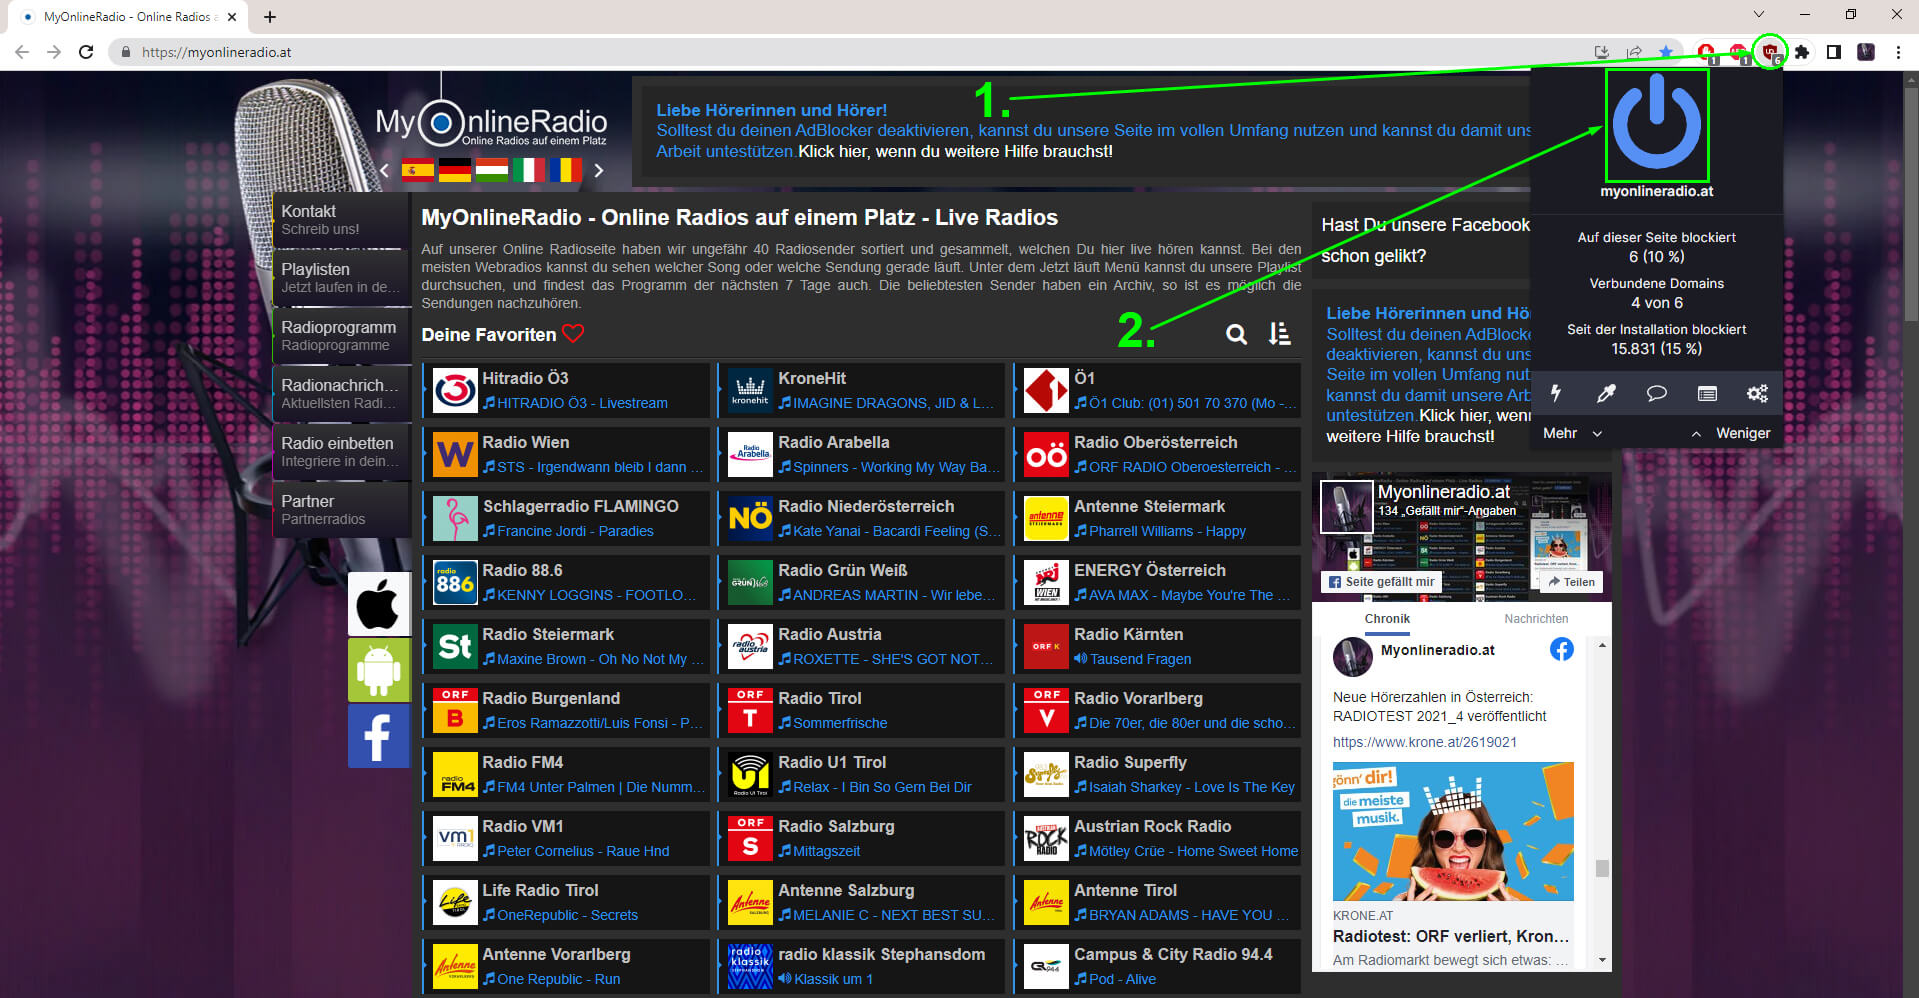1919x998 pixels.
Task: Activate uBlock element zapper lightning icon
Action: pyautogui.click(x=1556, y=393)
